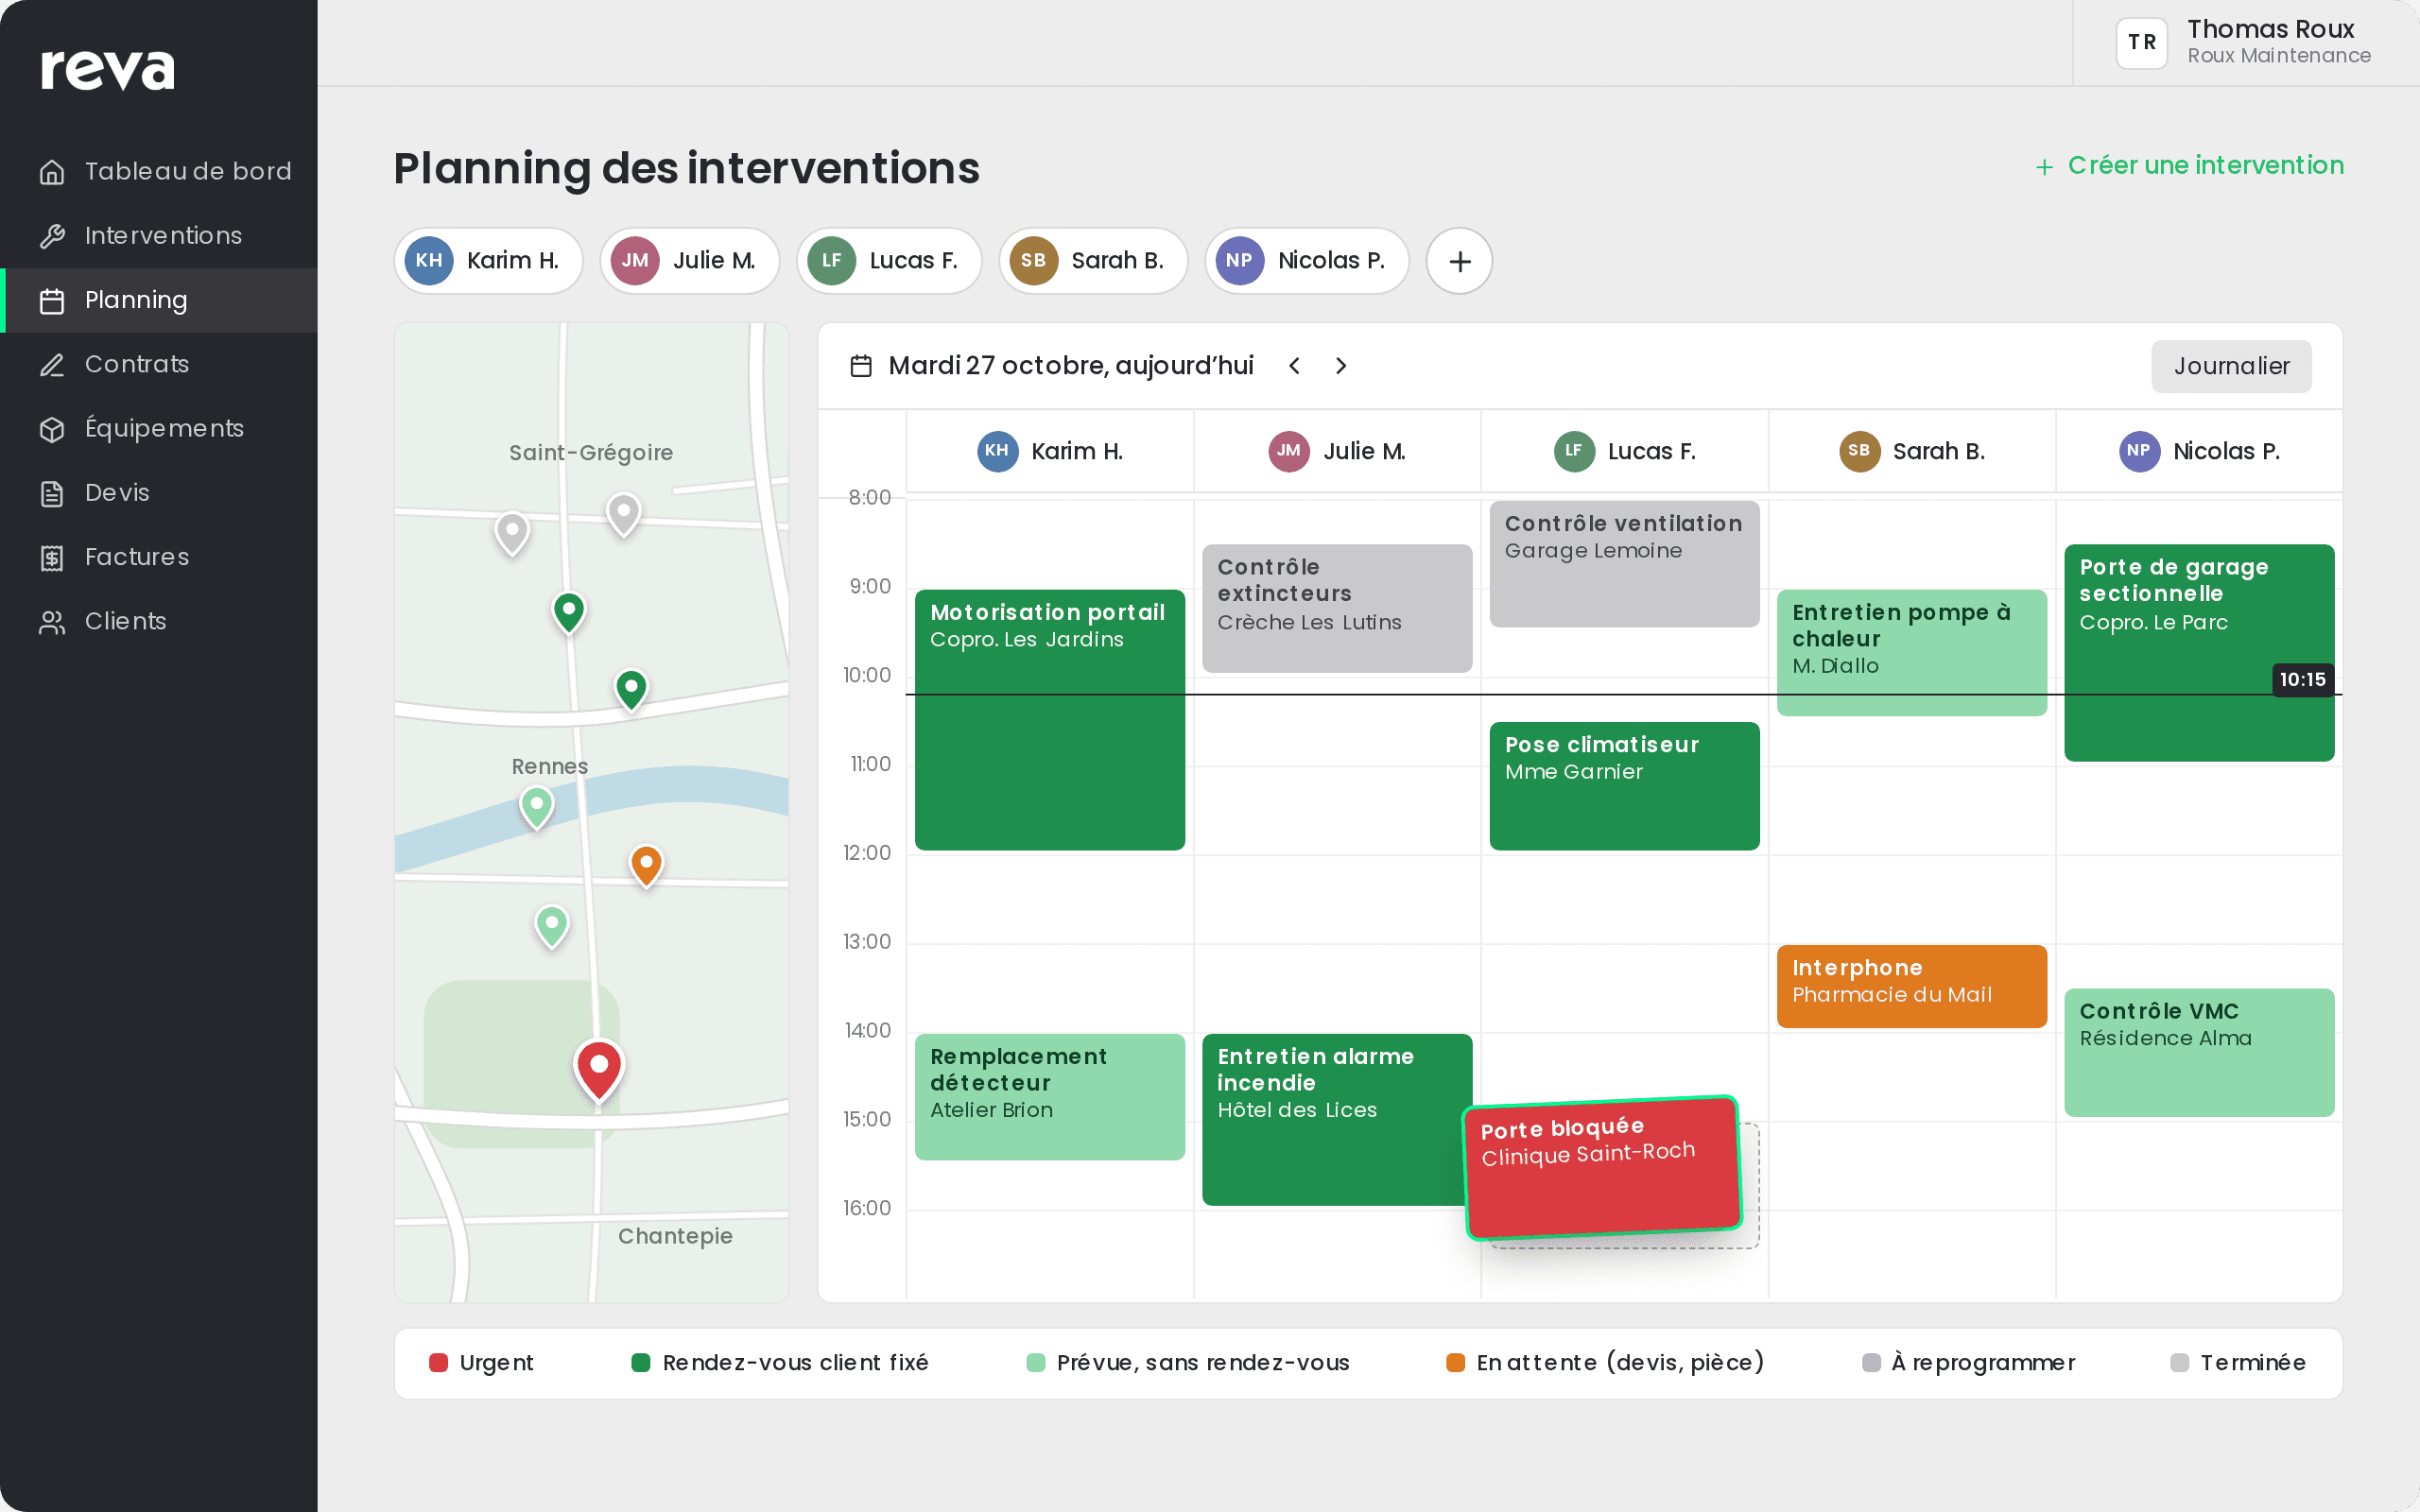Toggle the Julie M. technician filter chip
2420x1512 pixels.
(x=689, y=261)
